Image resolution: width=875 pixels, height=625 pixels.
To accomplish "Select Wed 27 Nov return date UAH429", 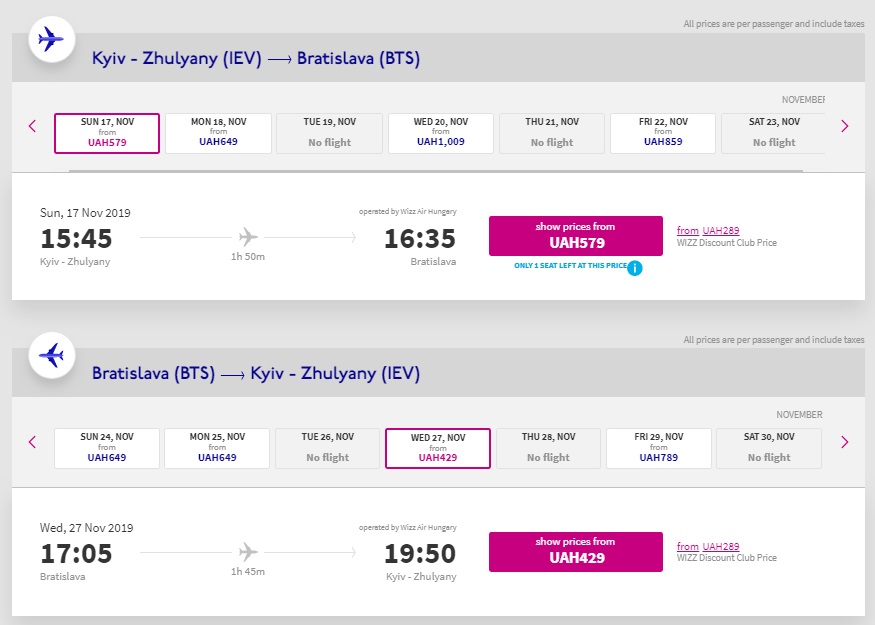I will [438, 448].
